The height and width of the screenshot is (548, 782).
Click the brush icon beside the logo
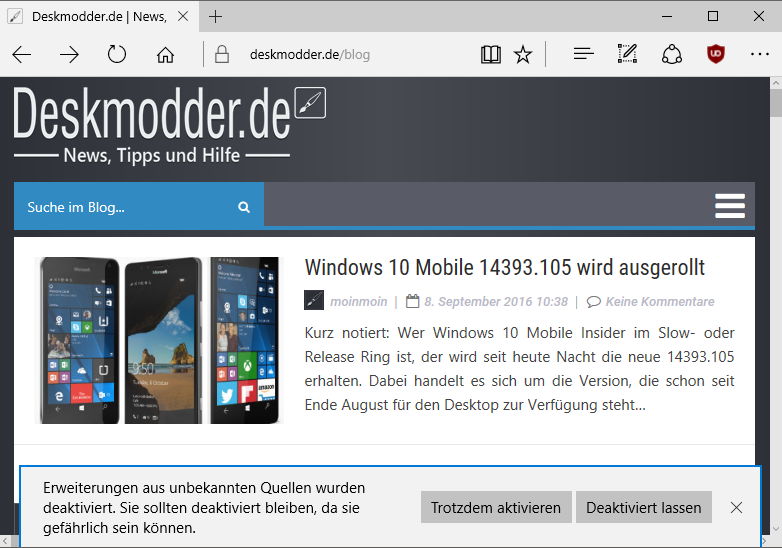coord(310,103)
